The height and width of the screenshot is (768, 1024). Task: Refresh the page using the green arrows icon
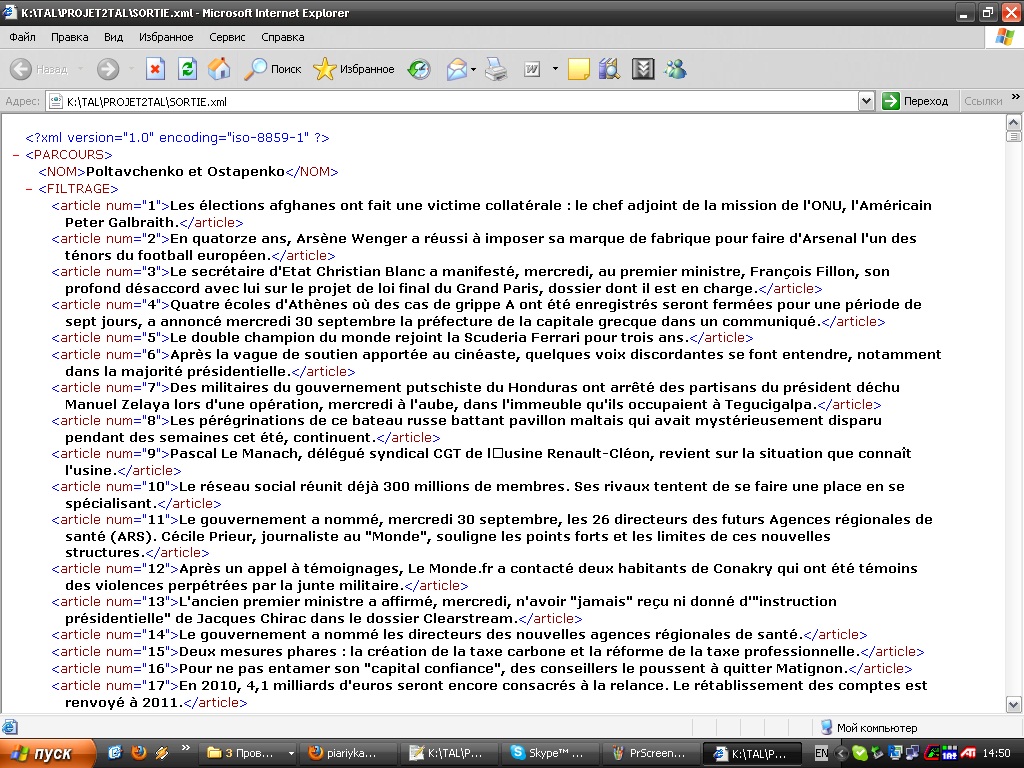187,69
